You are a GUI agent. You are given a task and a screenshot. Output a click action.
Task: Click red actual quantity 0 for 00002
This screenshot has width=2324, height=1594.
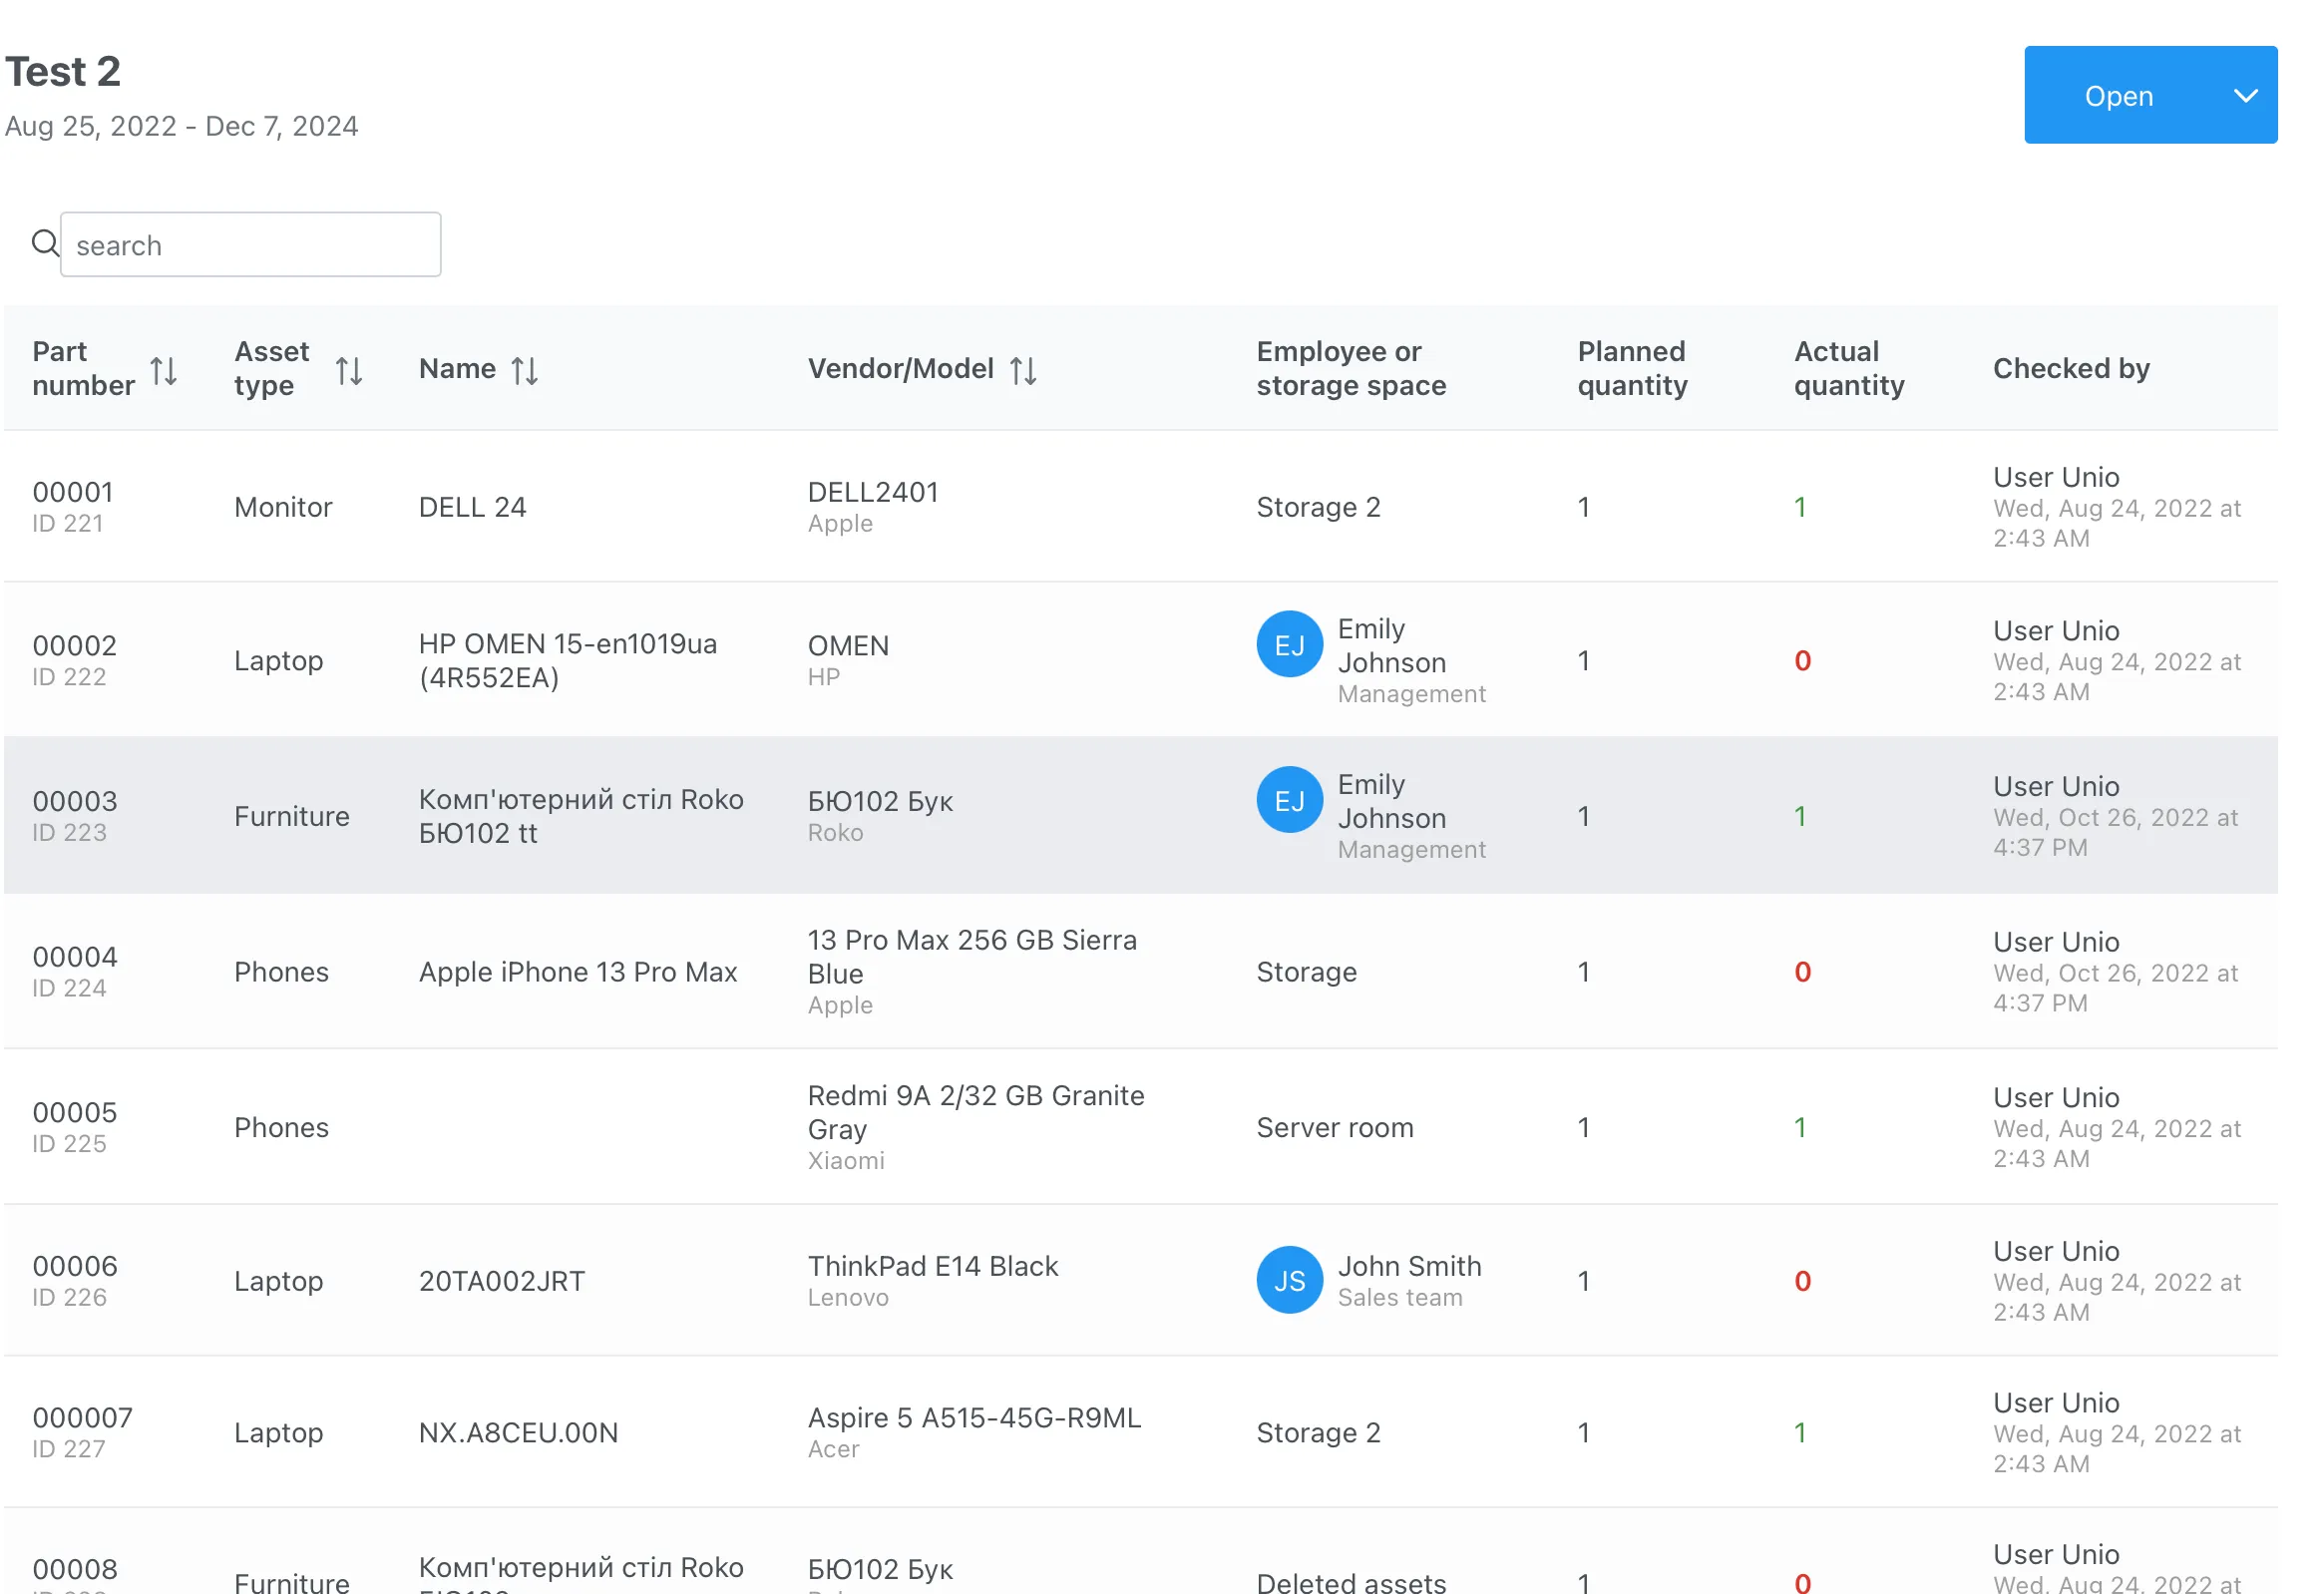1802,661
